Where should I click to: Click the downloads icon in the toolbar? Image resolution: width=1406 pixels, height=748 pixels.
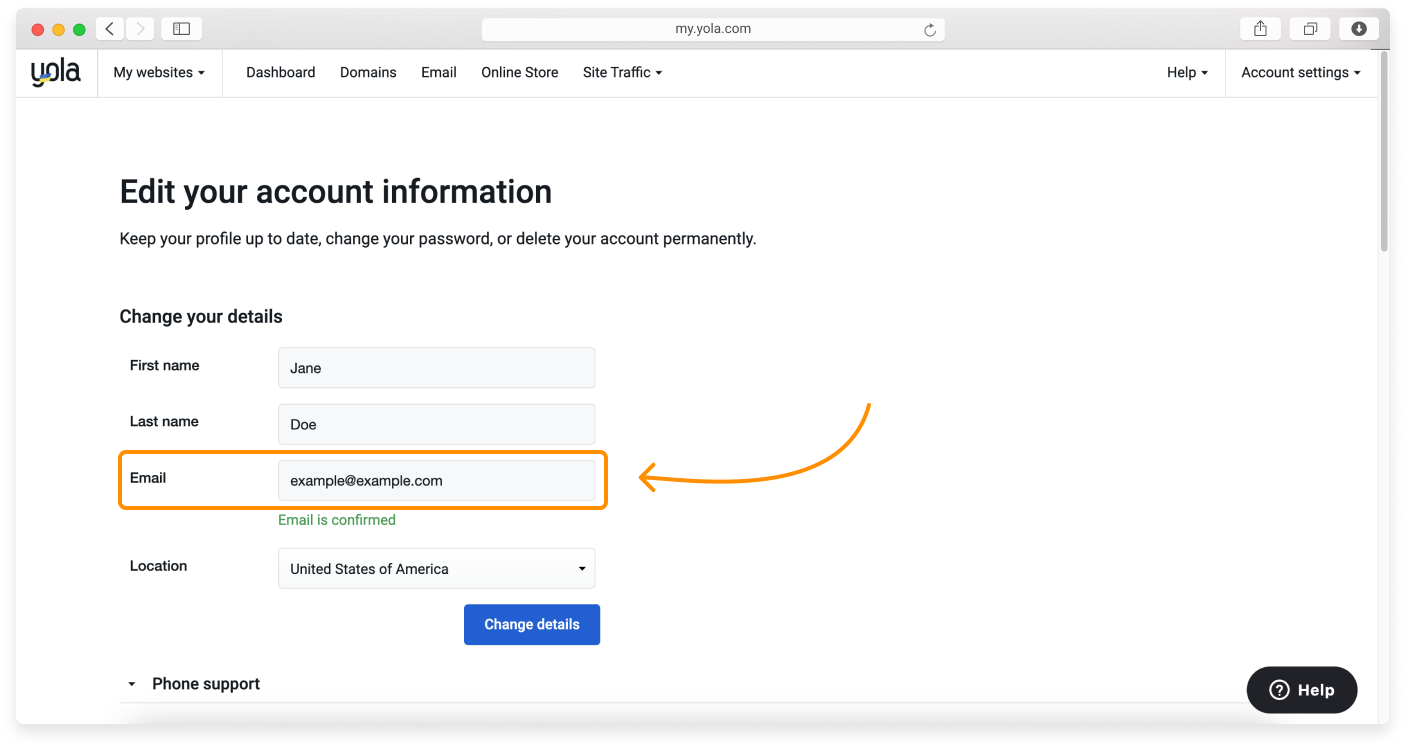pyautogui.click(x=1358, y=28)
